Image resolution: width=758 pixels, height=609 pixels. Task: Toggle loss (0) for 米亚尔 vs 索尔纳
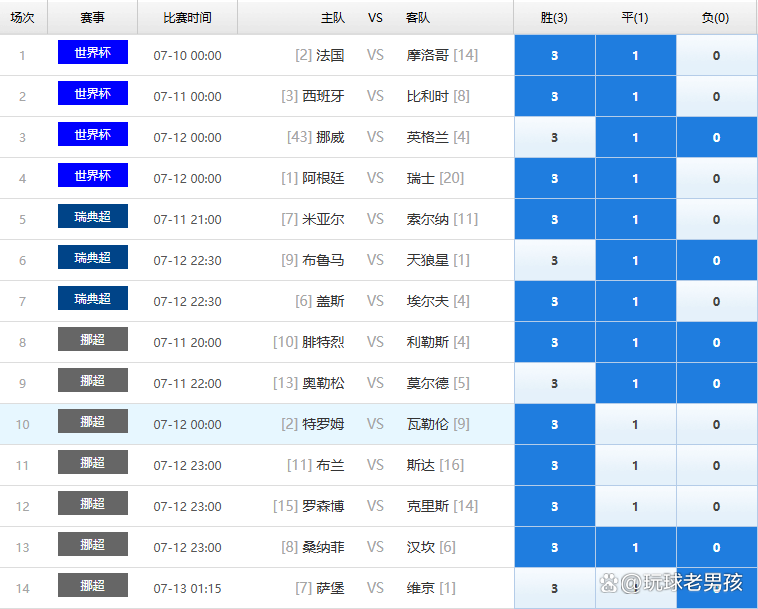coord(716,219)
